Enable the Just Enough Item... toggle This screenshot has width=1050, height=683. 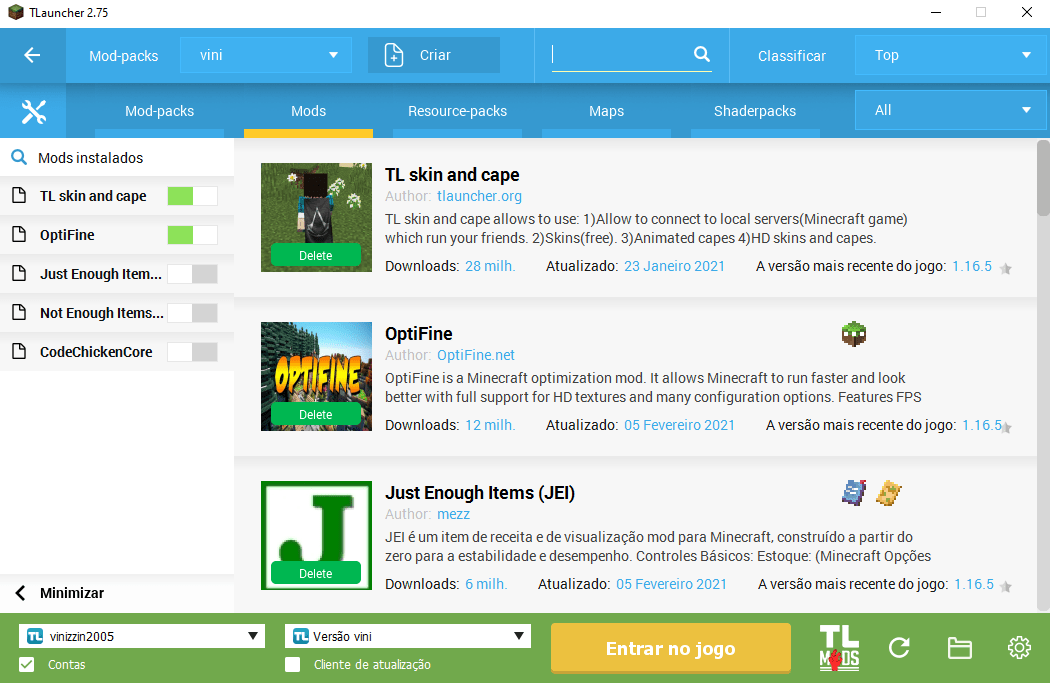pos(192,273)
